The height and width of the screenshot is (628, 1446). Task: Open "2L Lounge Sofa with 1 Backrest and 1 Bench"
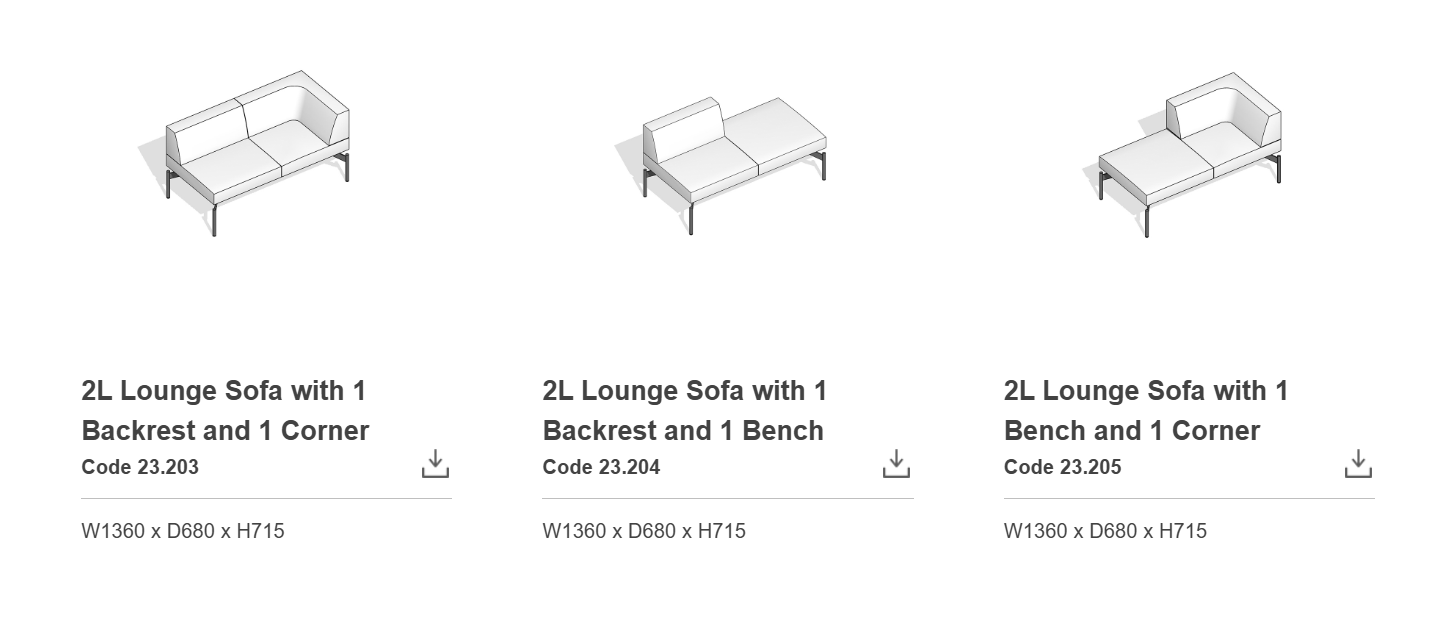(x=685, y=410)
